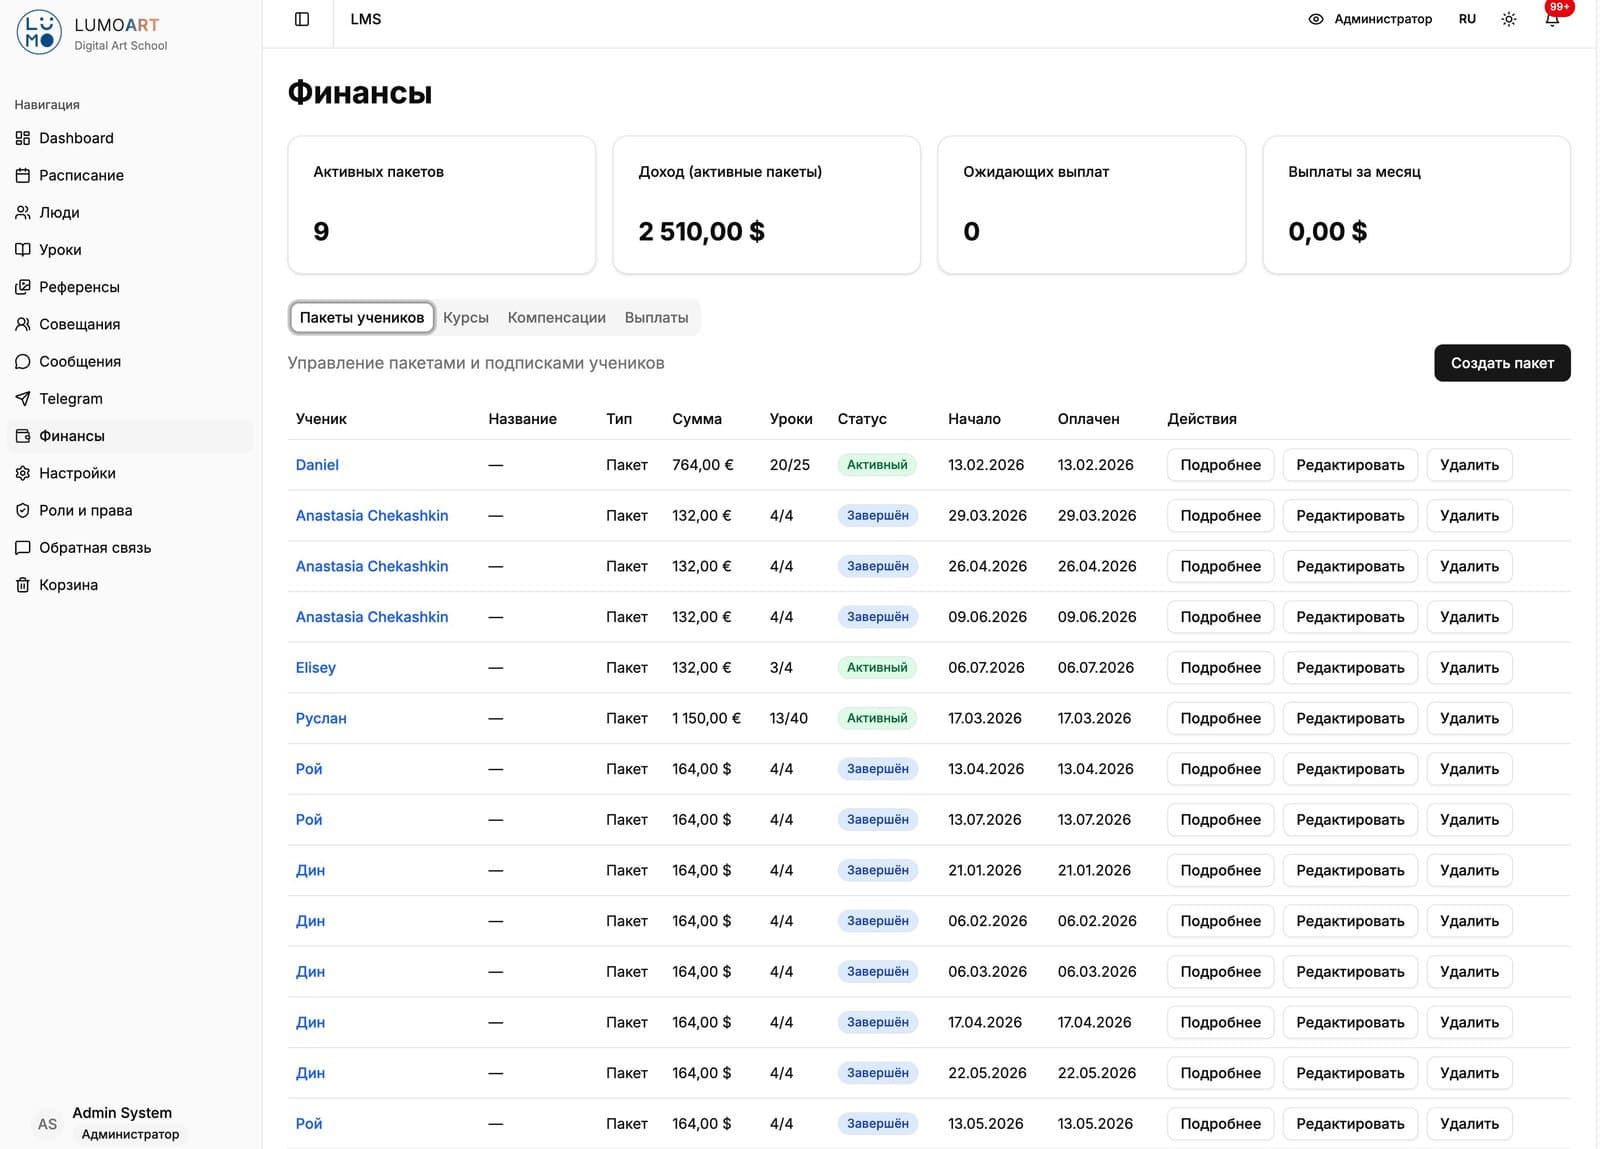
Task: Click Редактировать in Daniel's row
Action: pos(1350,465)
